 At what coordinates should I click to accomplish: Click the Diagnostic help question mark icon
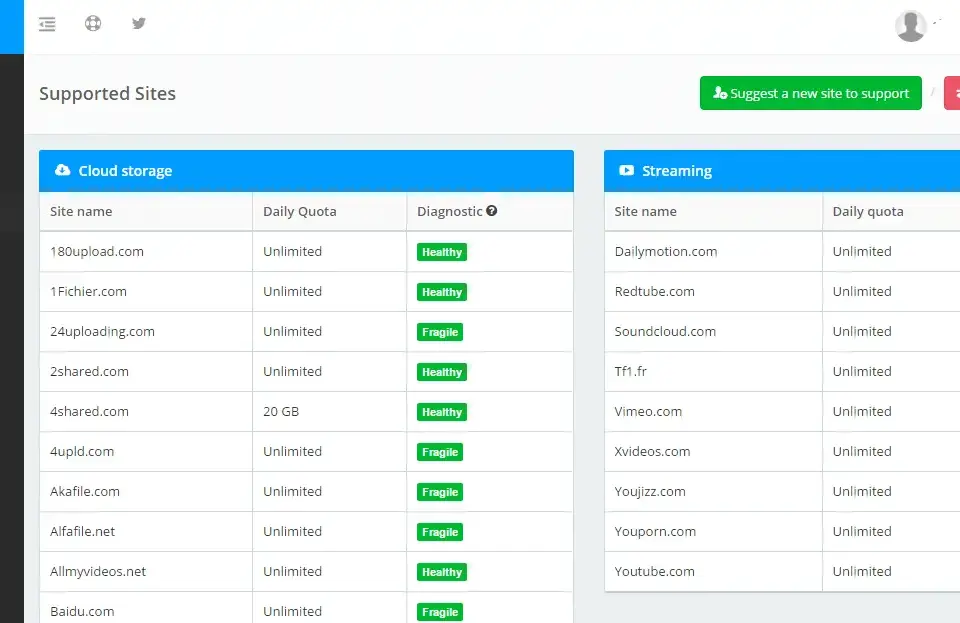(492, 211)
